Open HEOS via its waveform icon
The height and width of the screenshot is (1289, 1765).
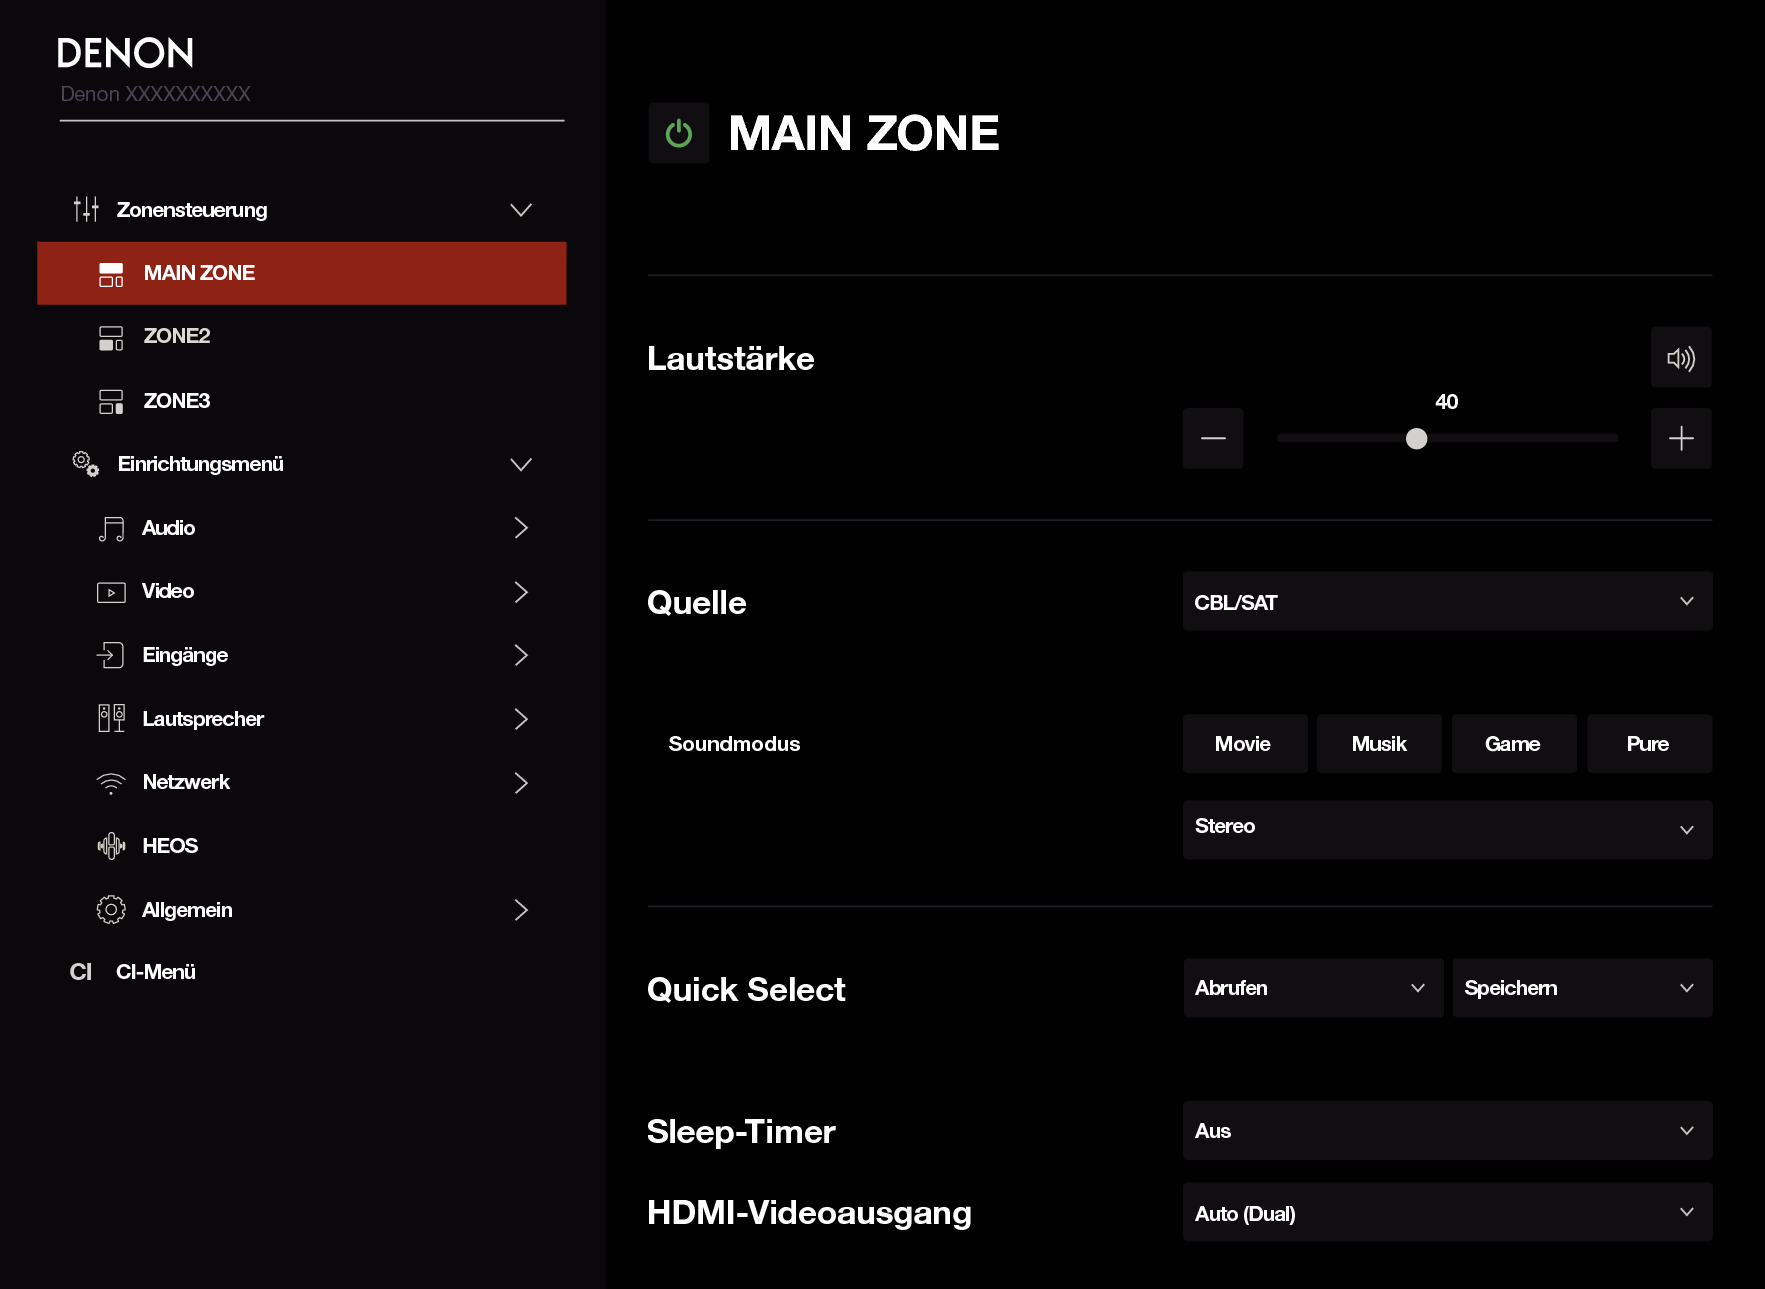(x=111, y=846)
